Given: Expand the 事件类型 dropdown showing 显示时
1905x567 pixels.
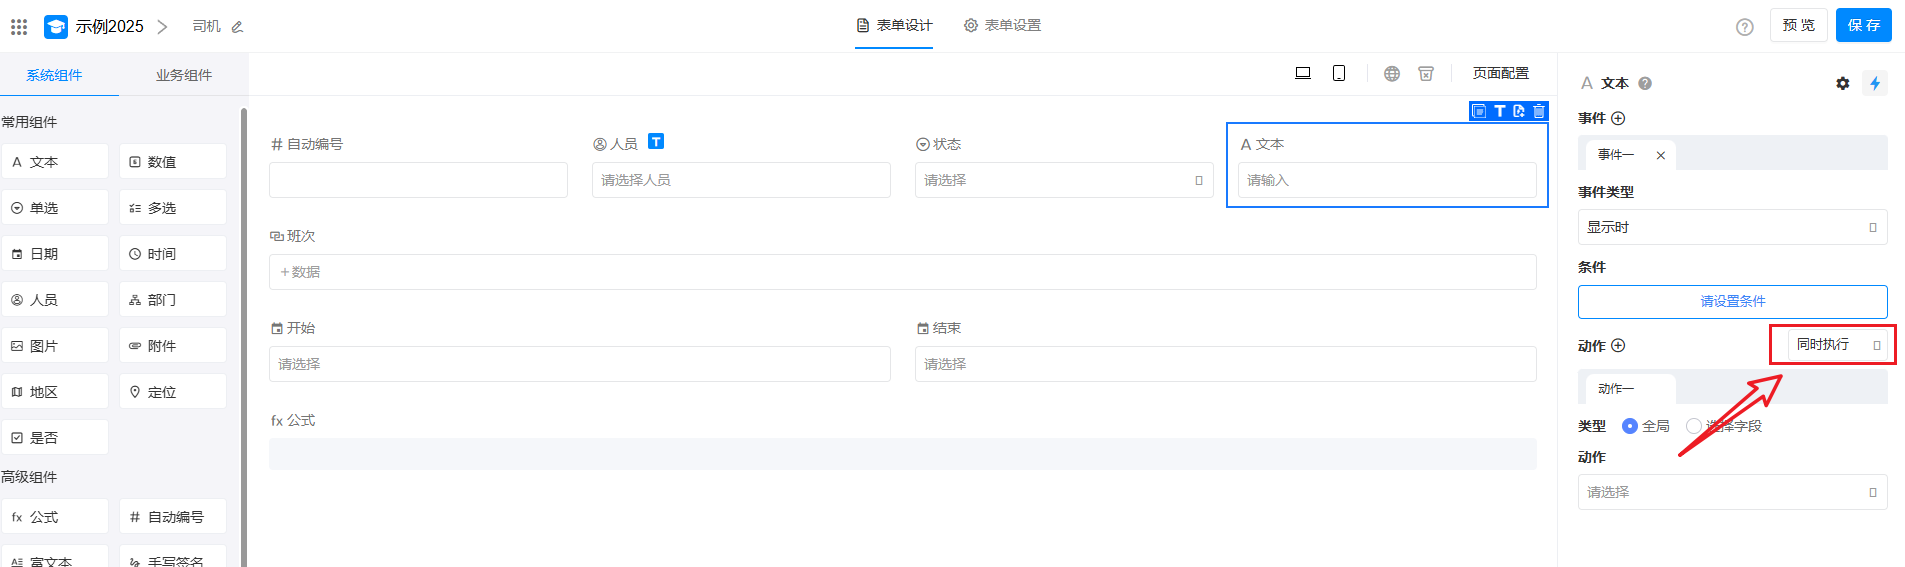Looking at the screenshot, I should (x=1732, y=227).
